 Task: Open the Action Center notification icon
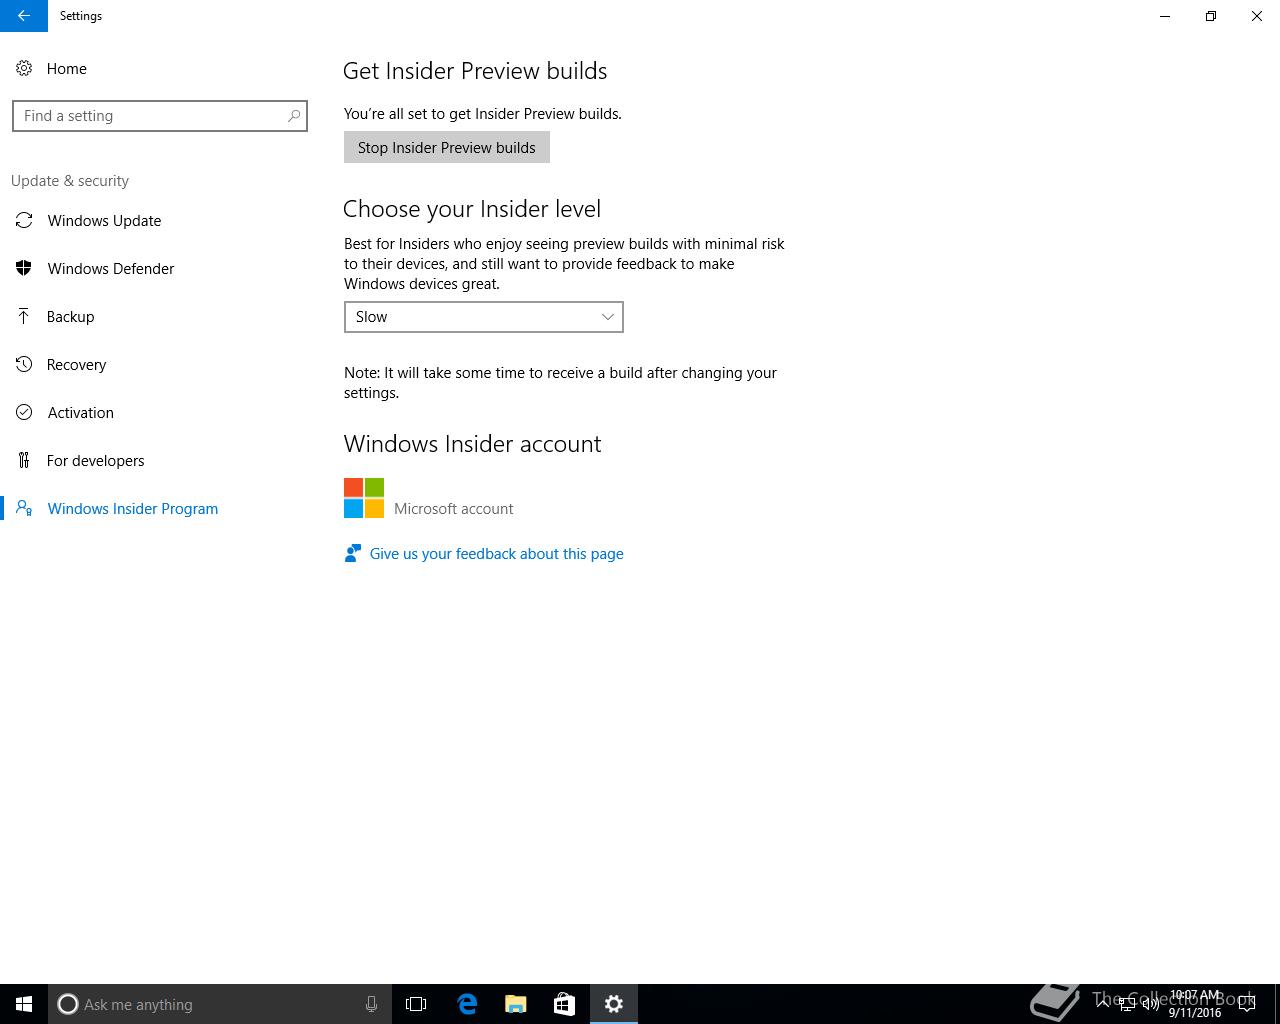pos(1246,1004)
